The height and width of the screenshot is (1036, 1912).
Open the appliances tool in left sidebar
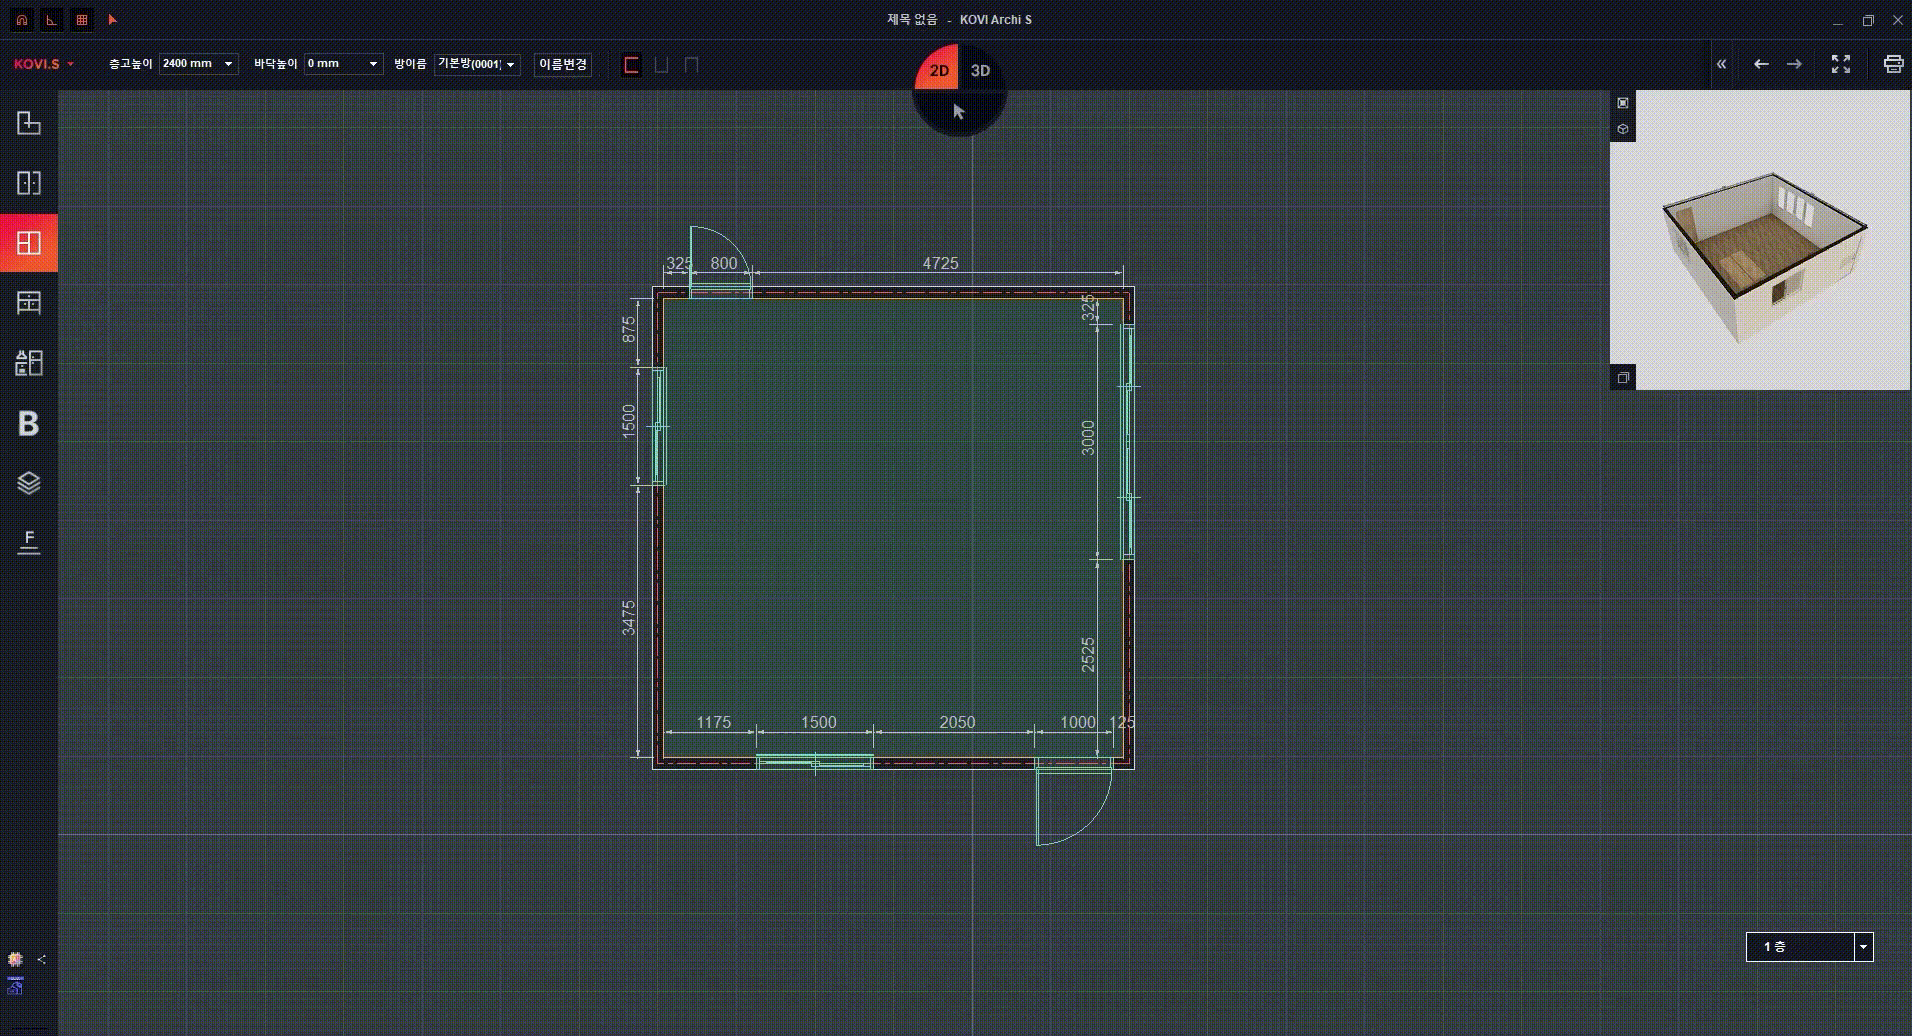29,363
